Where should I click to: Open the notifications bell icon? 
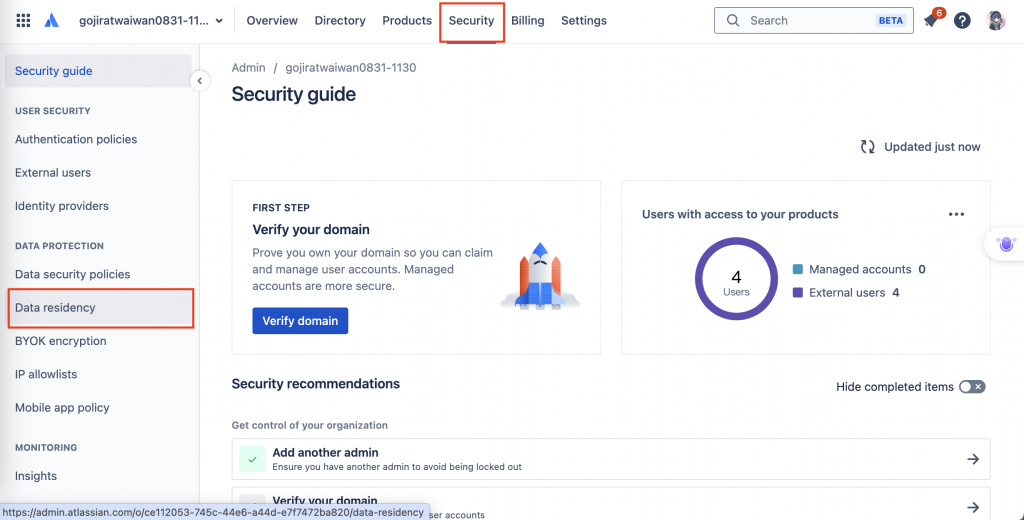pos(931,20)
